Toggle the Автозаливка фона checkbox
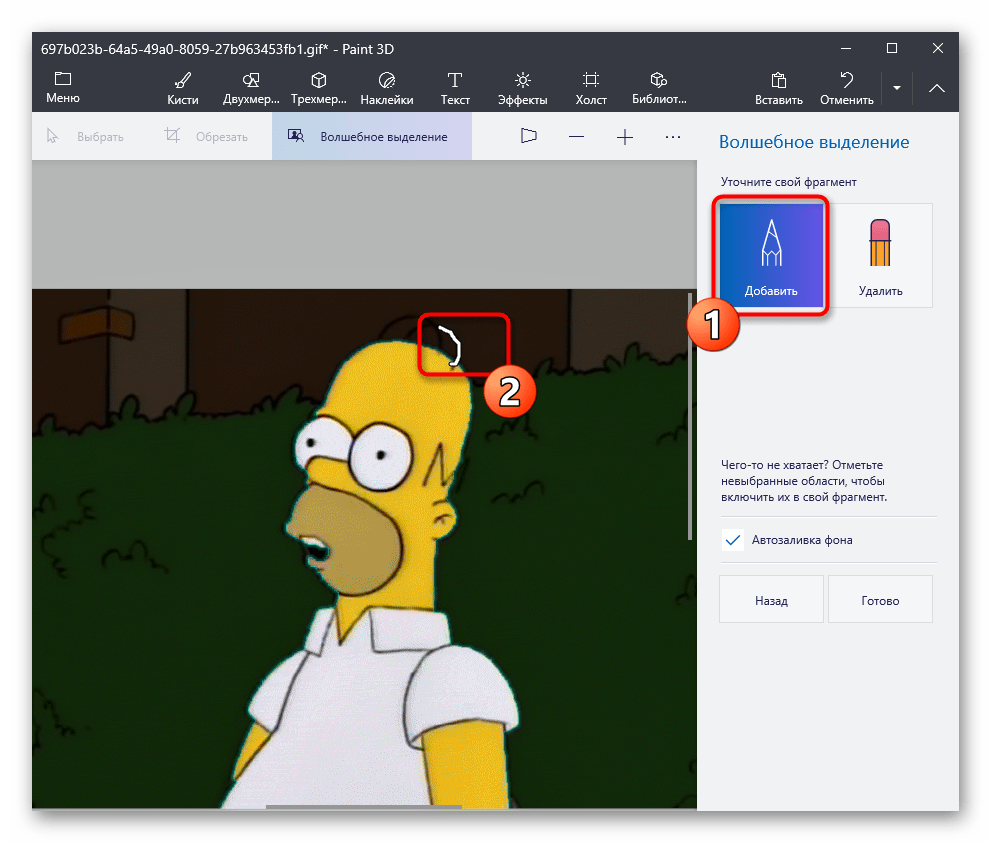 click(732, 540)
